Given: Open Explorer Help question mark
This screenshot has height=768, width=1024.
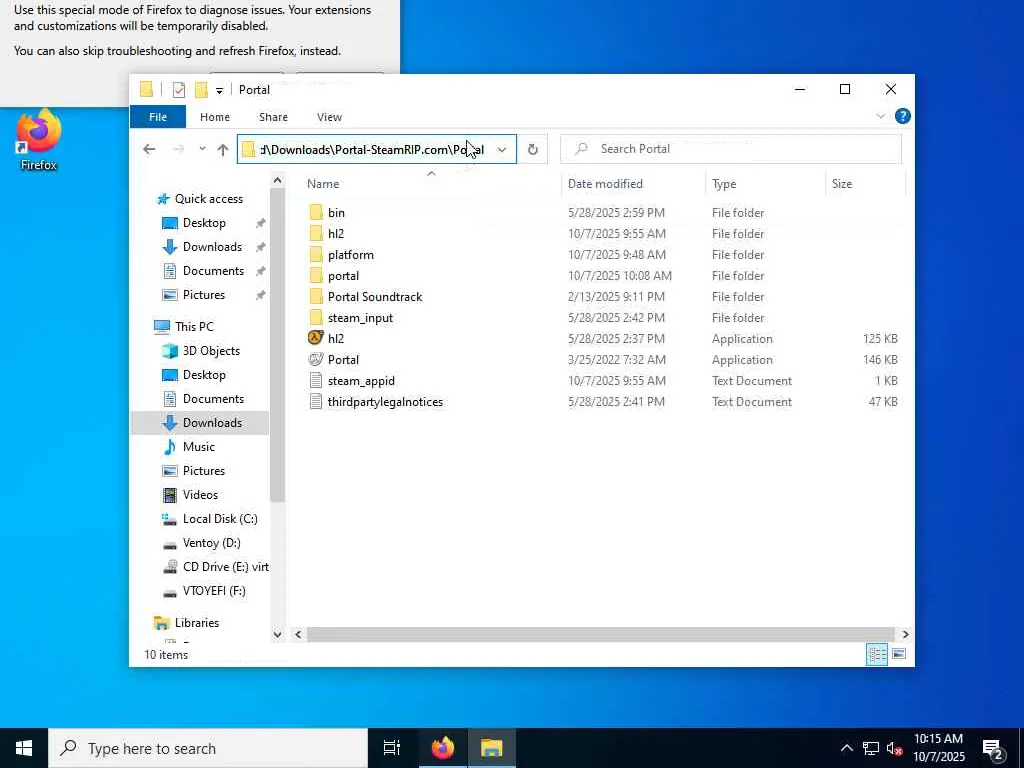Looking at the screenshot, I should pyautogui.click(x=903, y=116).
